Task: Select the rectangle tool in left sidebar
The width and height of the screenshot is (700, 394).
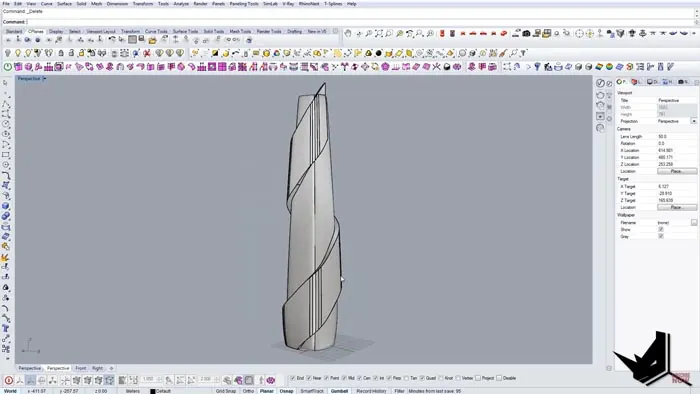Action: tap(5, 155)
